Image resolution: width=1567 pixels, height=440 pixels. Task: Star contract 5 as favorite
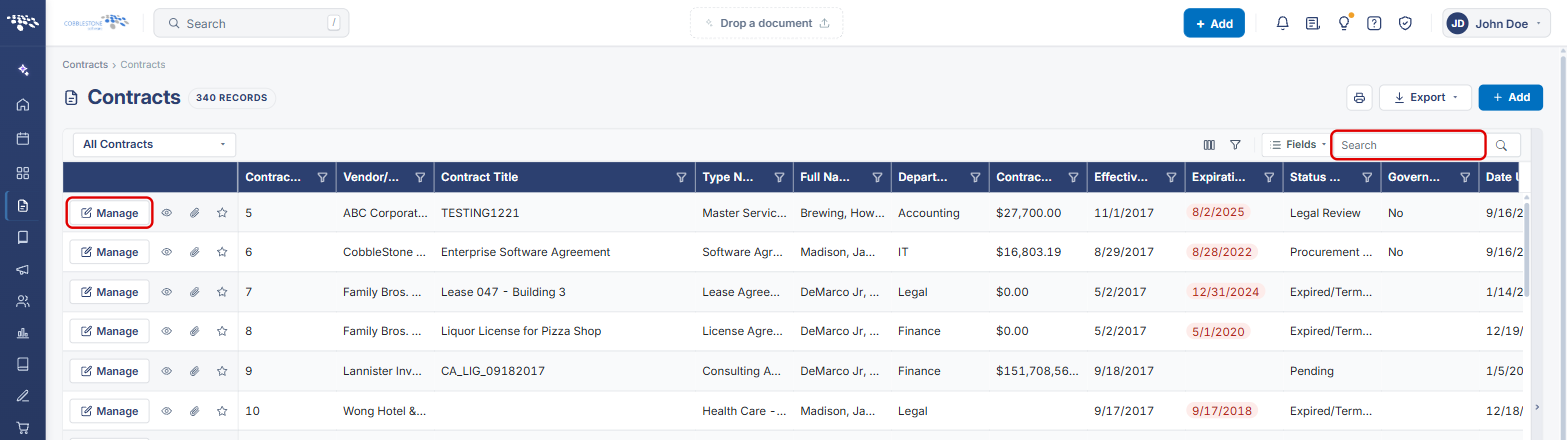pyautogui.click(x=222, y=212)
